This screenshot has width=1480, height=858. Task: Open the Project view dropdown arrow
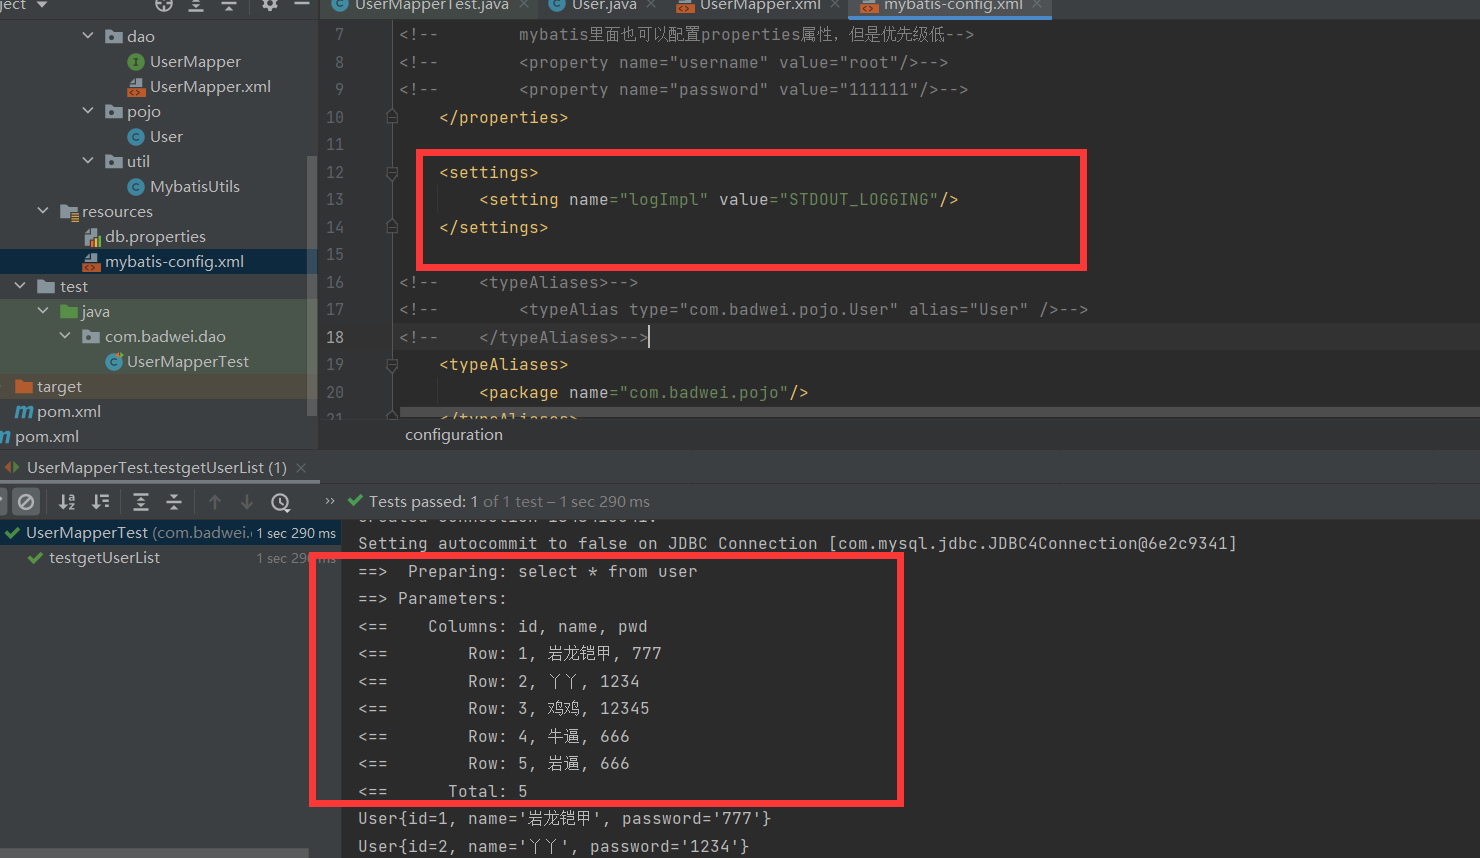coord(42,5)
